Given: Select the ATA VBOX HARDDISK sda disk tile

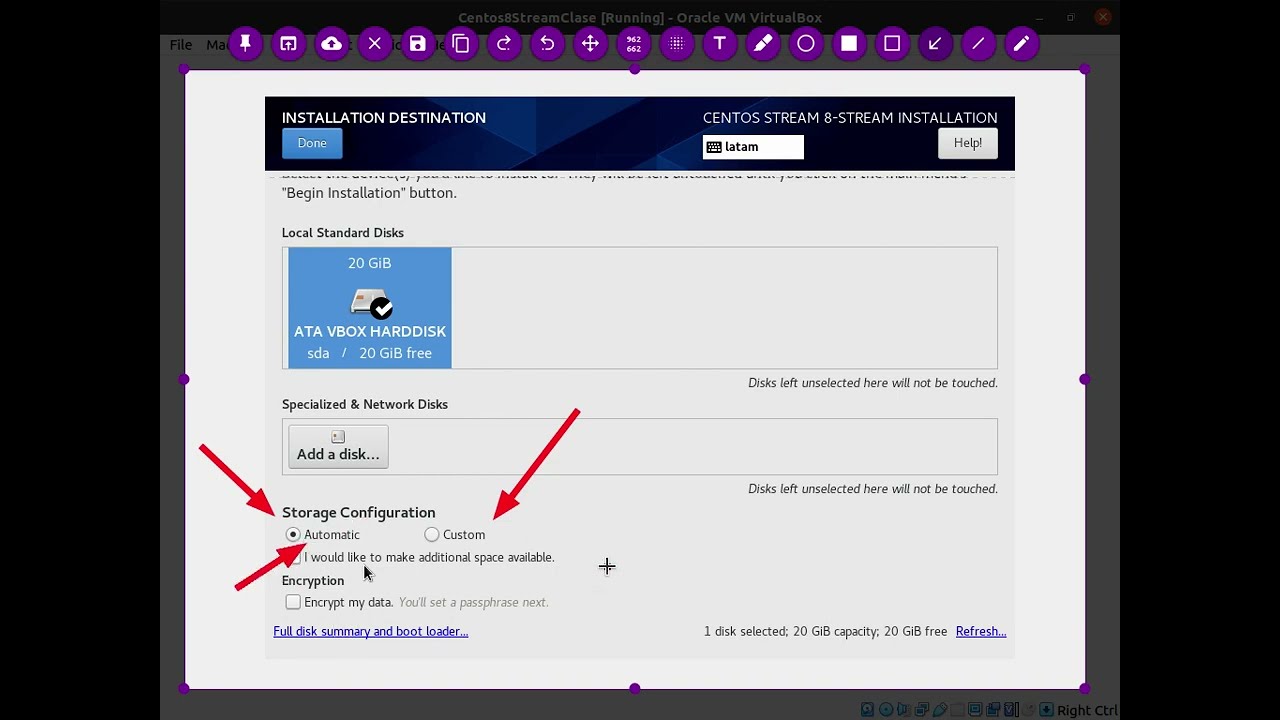Looking at the screenshot, I should (x=370, y=308).
